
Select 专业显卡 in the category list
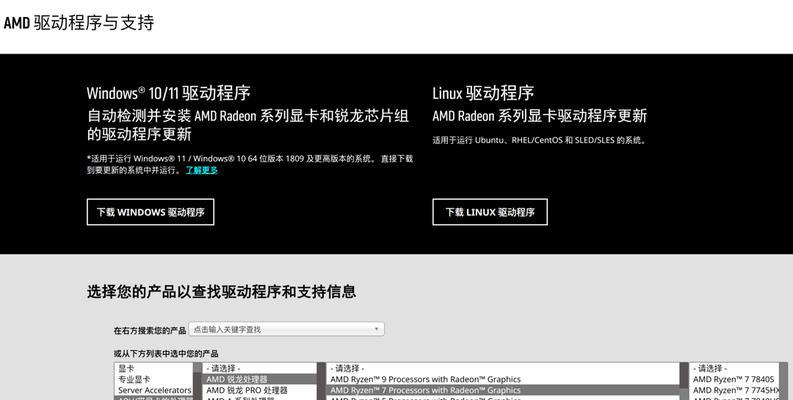(x=154, y=379)
